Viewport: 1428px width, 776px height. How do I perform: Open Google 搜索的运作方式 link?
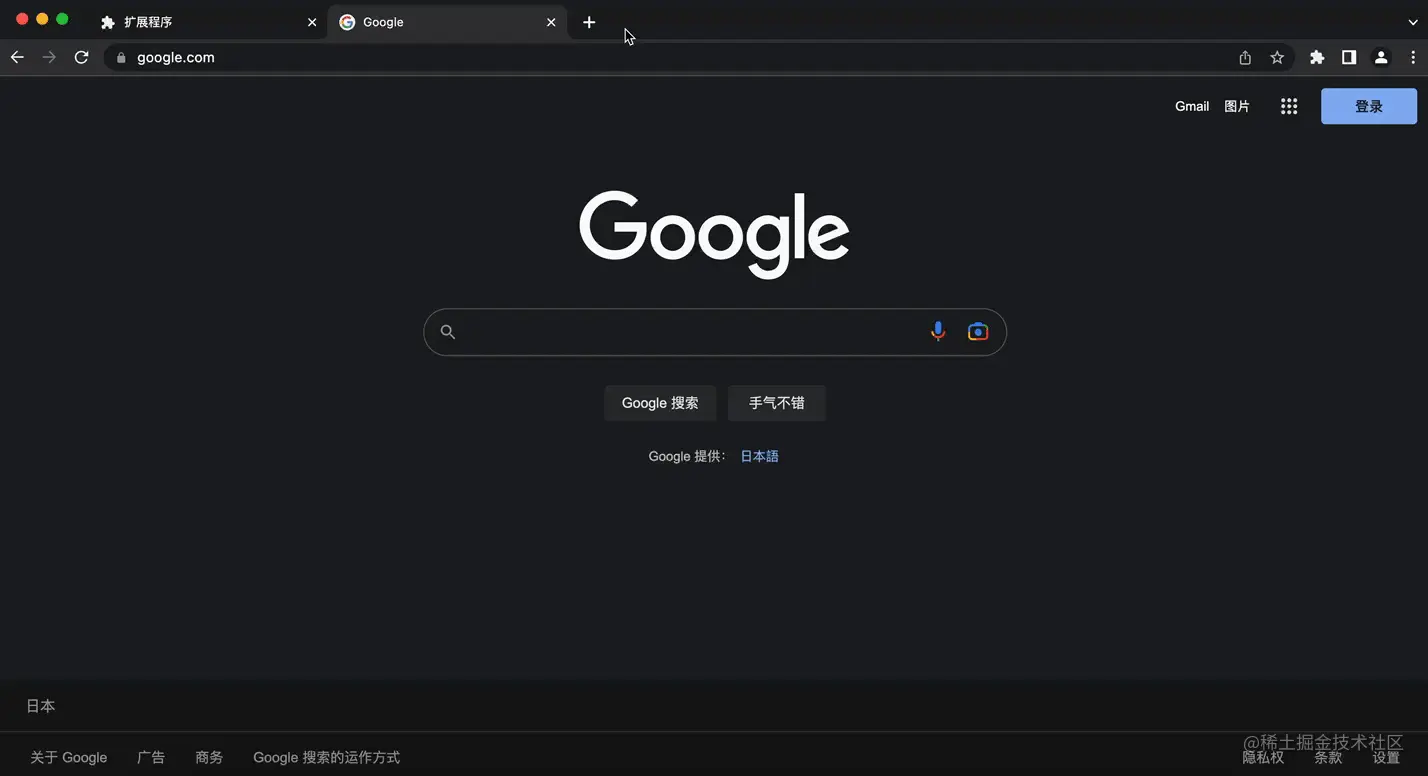coord(326,757)
